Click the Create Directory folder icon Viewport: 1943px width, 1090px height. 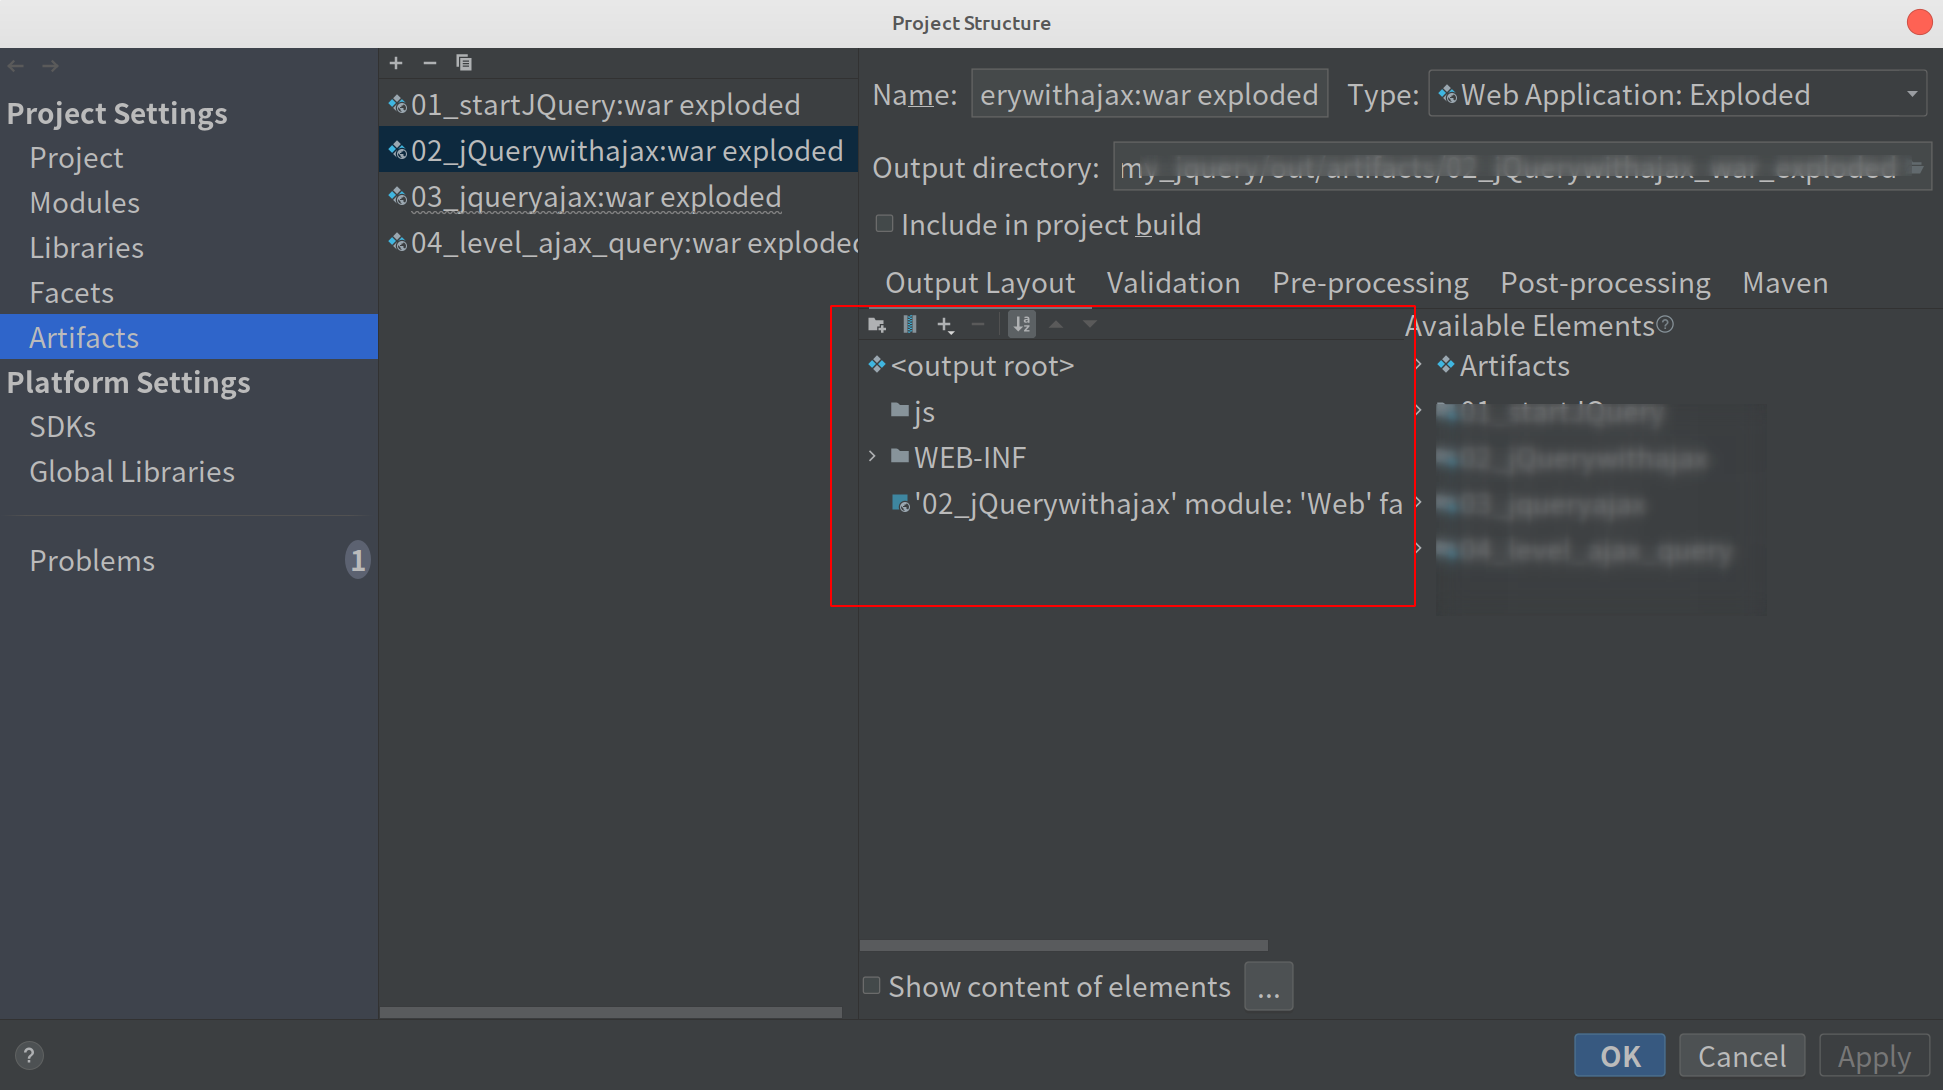(877, 324)
